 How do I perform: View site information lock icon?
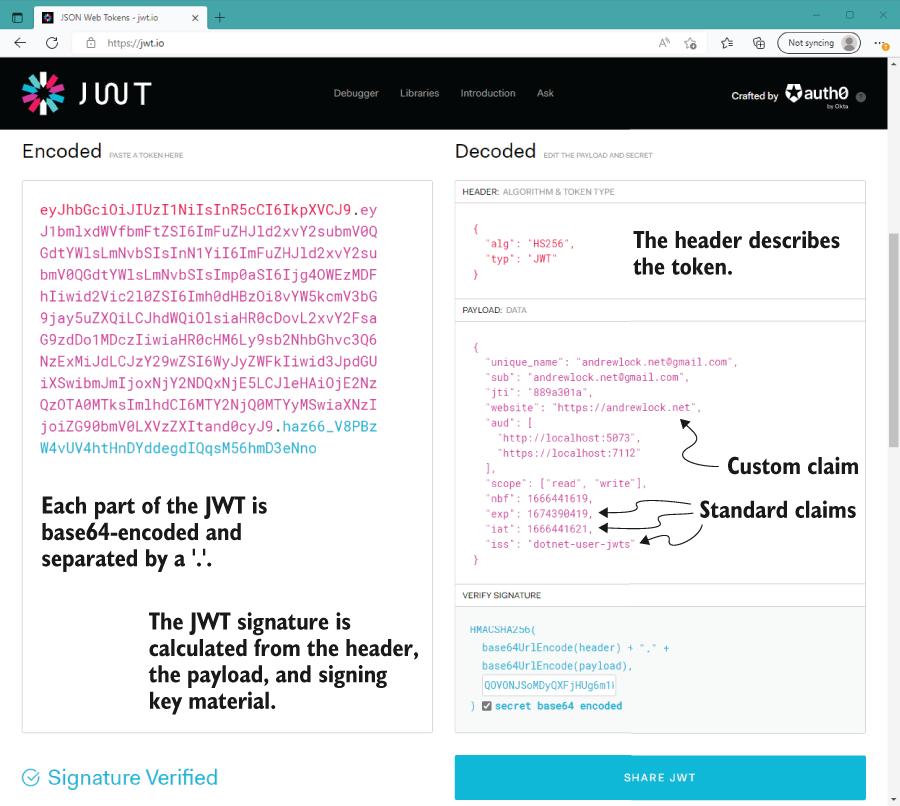pyautogui.click(x=91, y=43)
